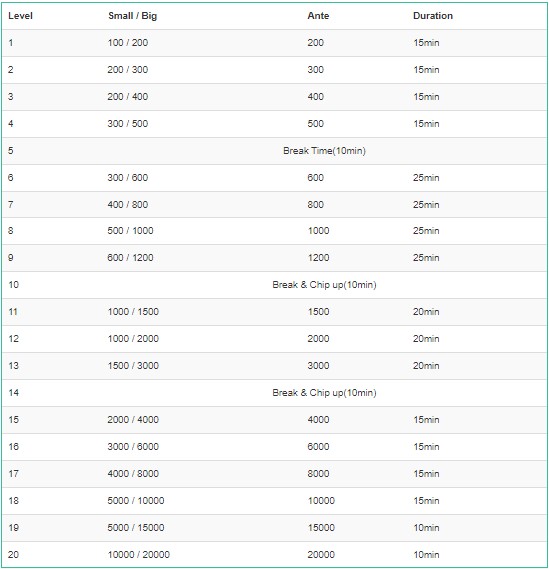The width and height of the screenshot is (549, 569).
Task: Click the ante value 15000
Action: [321, 528]
